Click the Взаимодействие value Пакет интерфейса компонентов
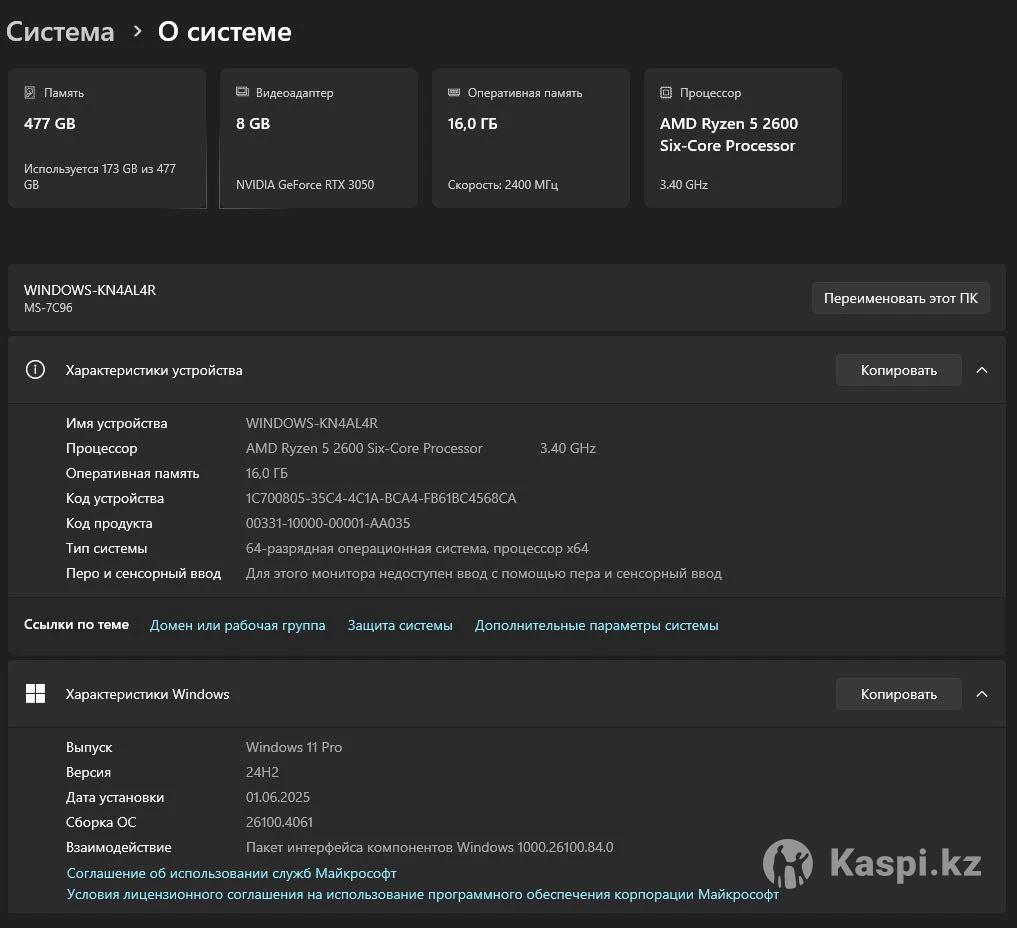The width and height of the screenshot is (1017, 928). pos(429,848)
